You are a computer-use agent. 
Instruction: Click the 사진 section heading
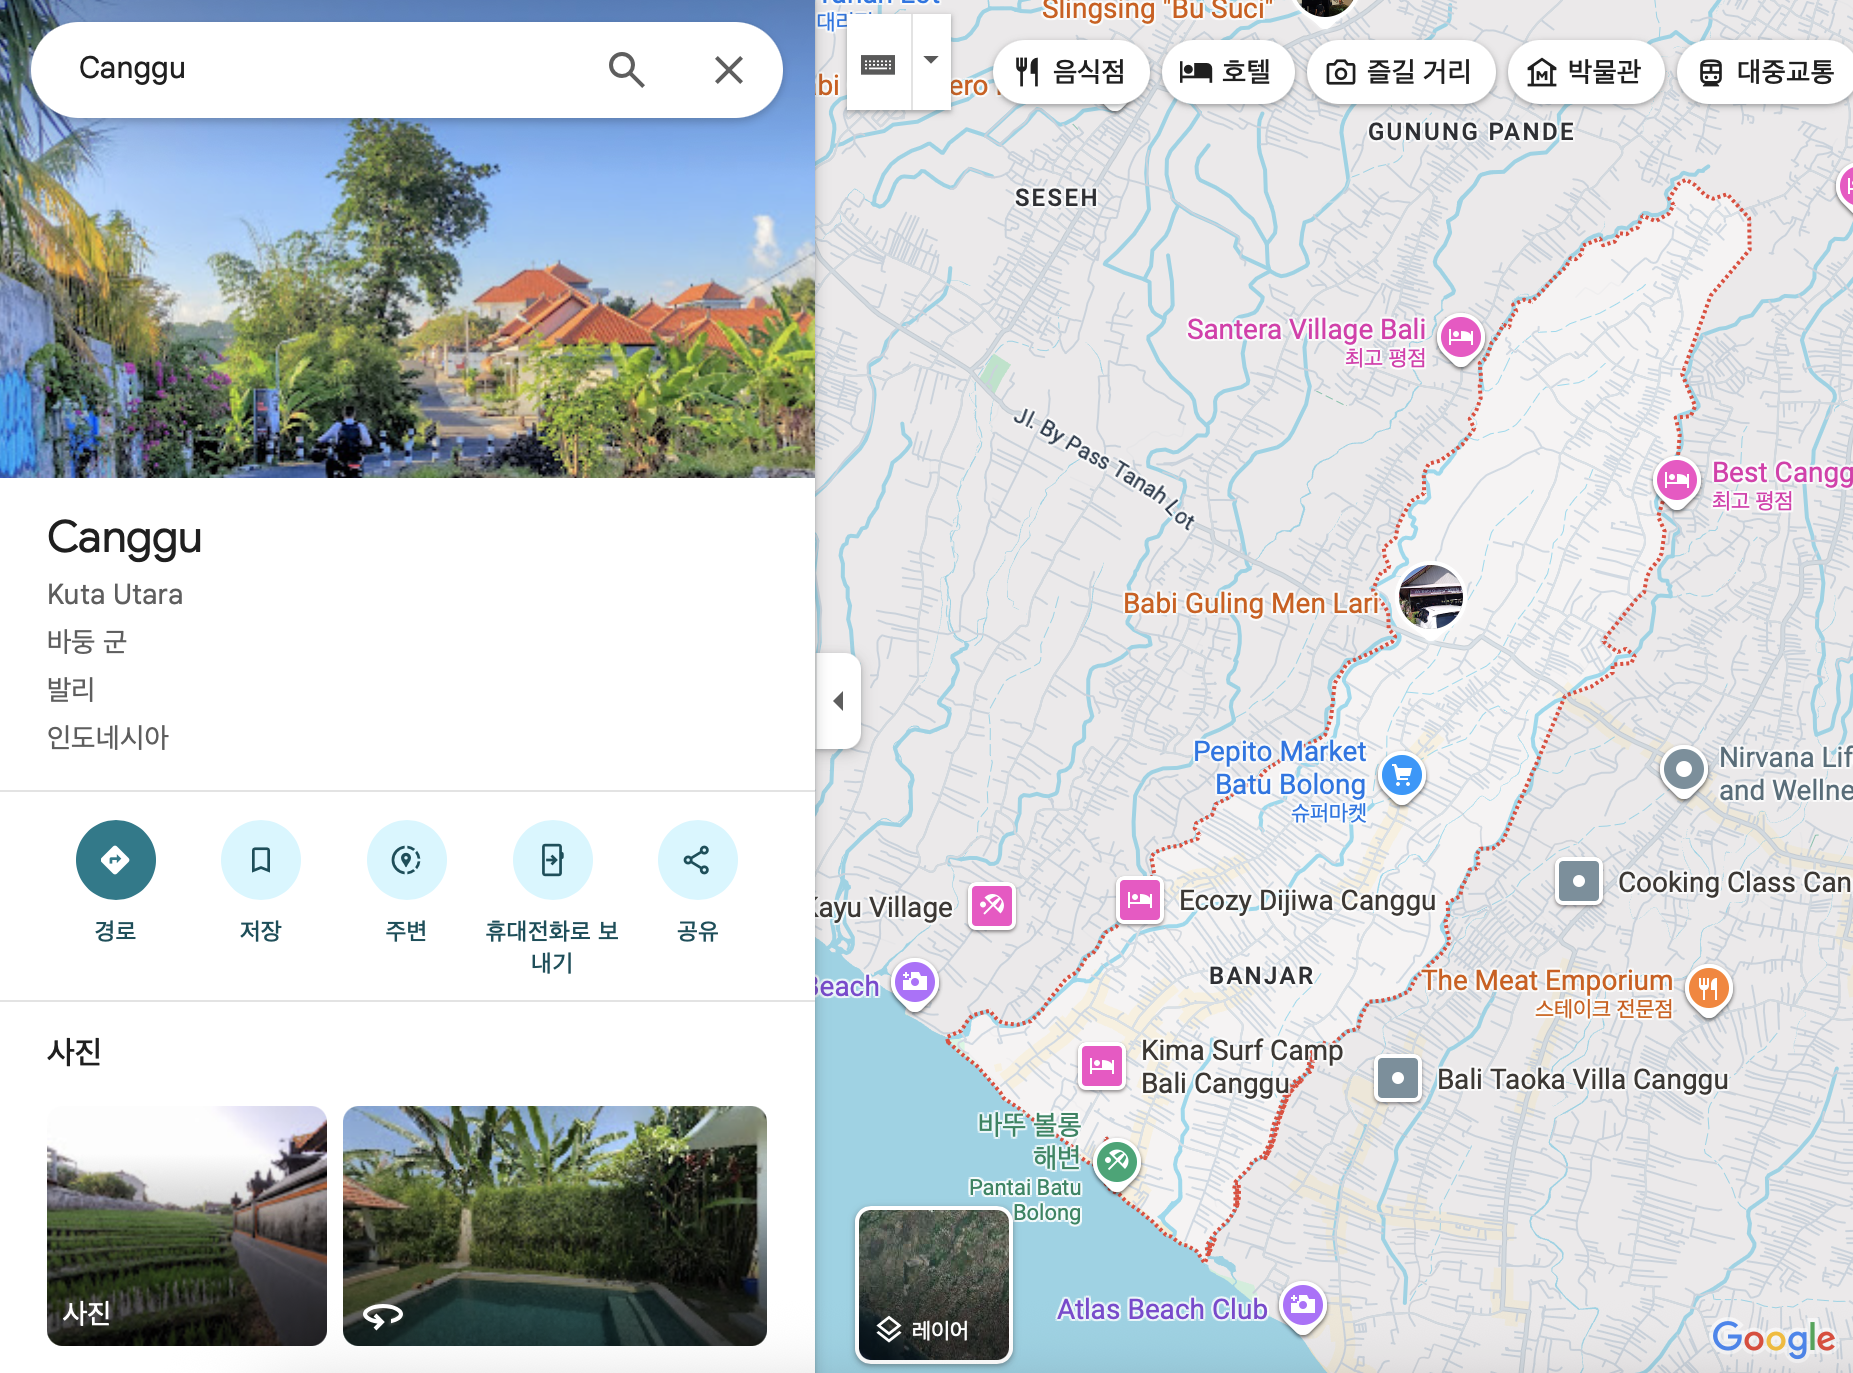click(x=74, y=1051)
